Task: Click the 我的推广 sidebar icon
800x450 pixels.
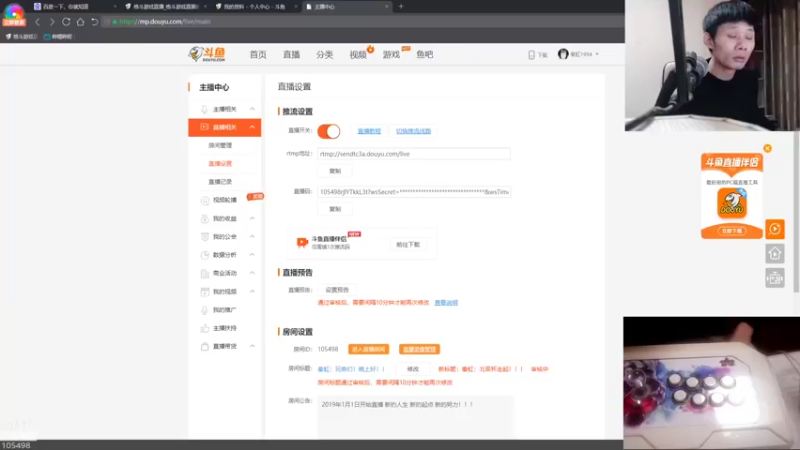Action: pos(205,310)
